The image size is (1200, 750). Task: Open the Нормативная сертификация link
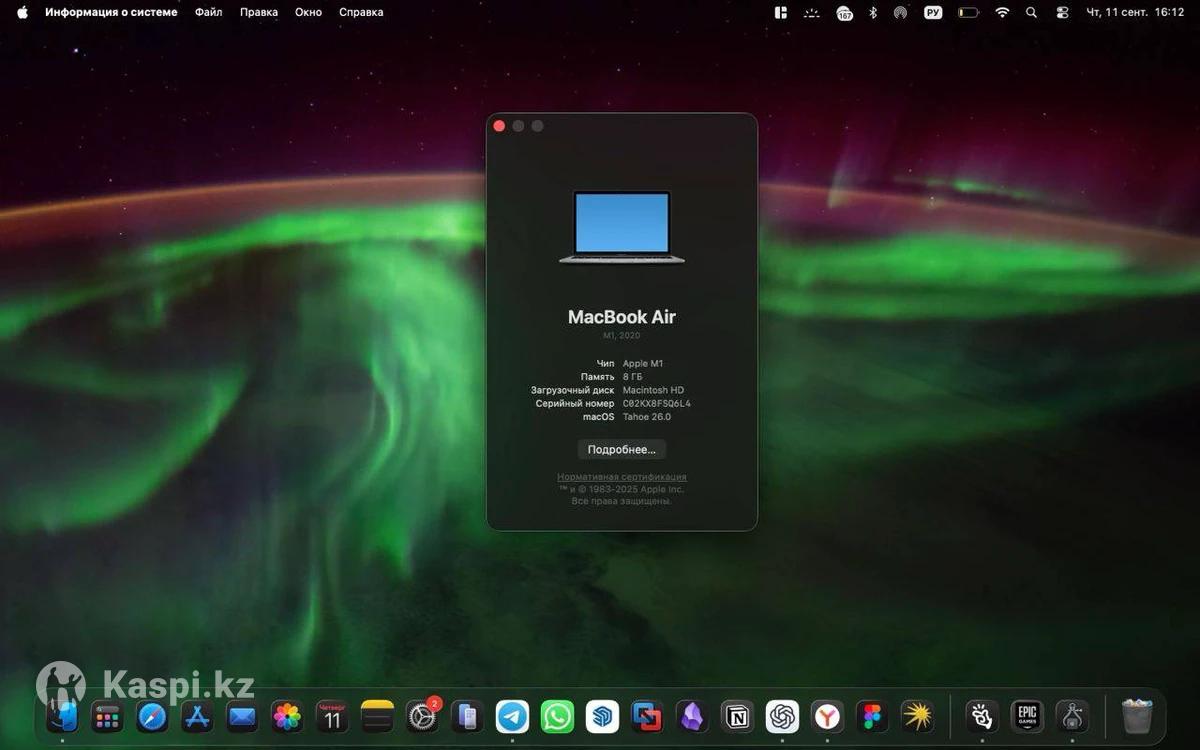(x=621, y=477)
